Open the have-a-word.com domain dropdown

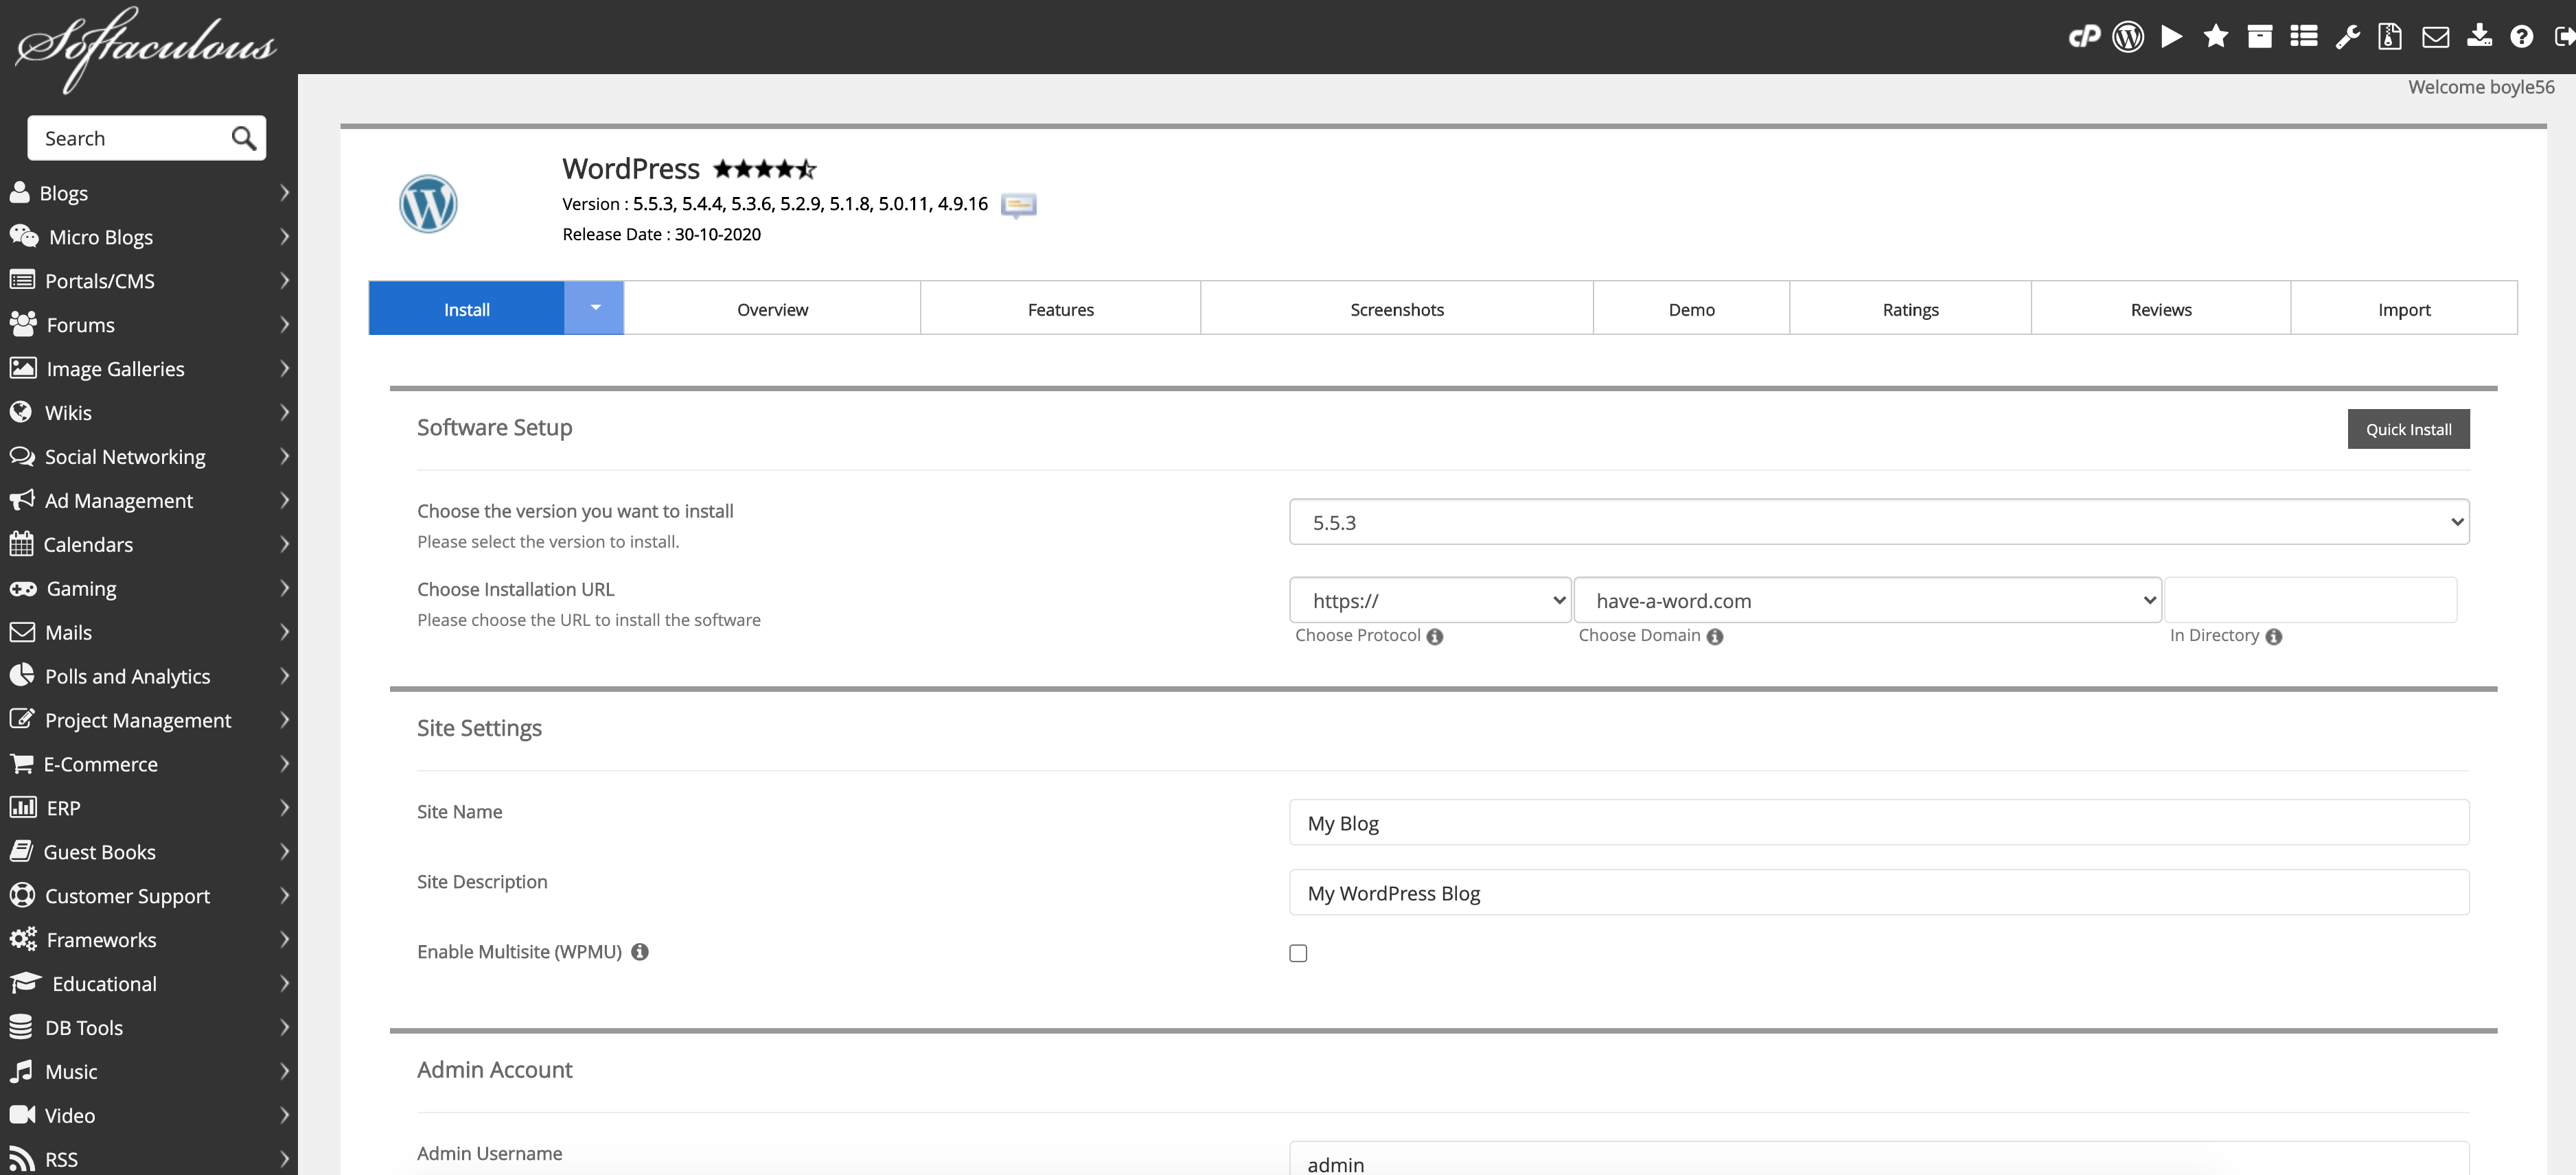[1867, 600]
